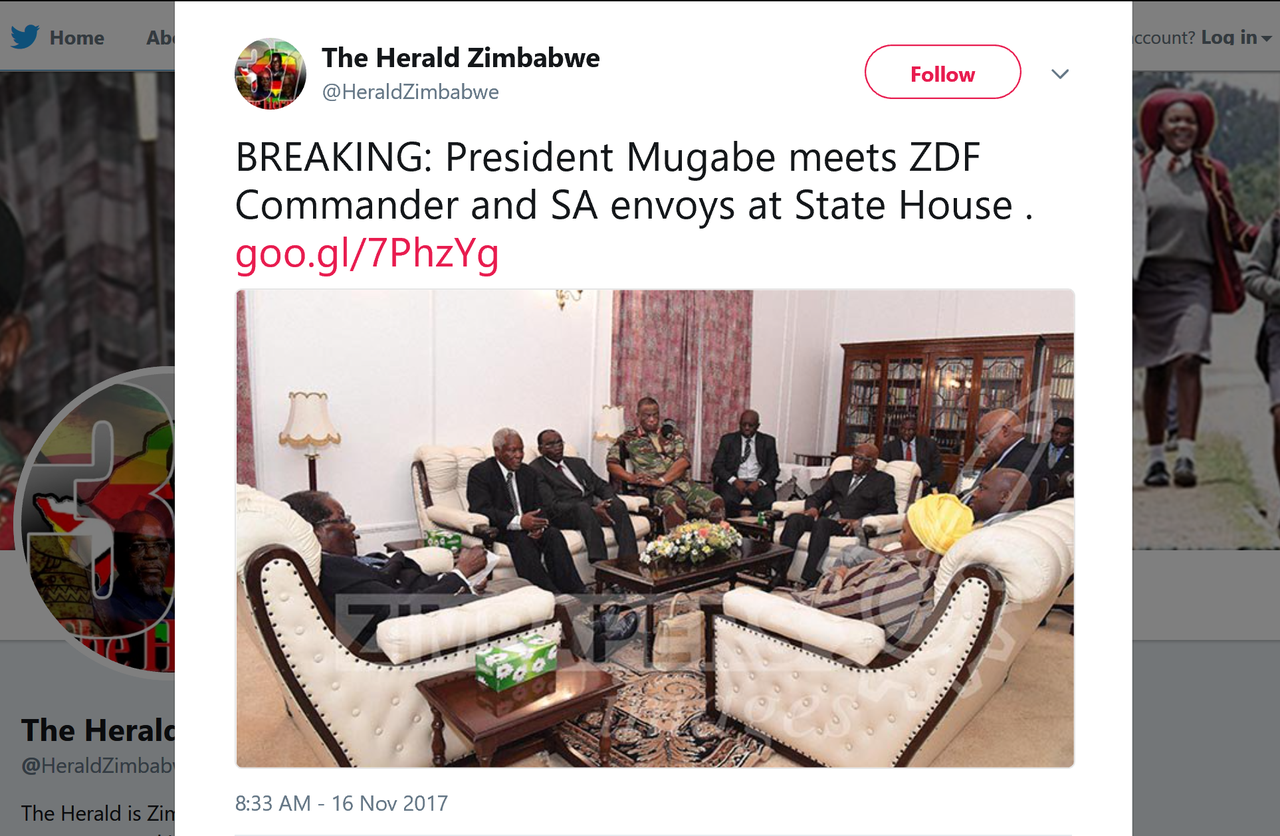Viewport: 1280px width, 836px height.
Task: Click the @HeraldZimbab handle under the profile name
Action: (97, 766)
